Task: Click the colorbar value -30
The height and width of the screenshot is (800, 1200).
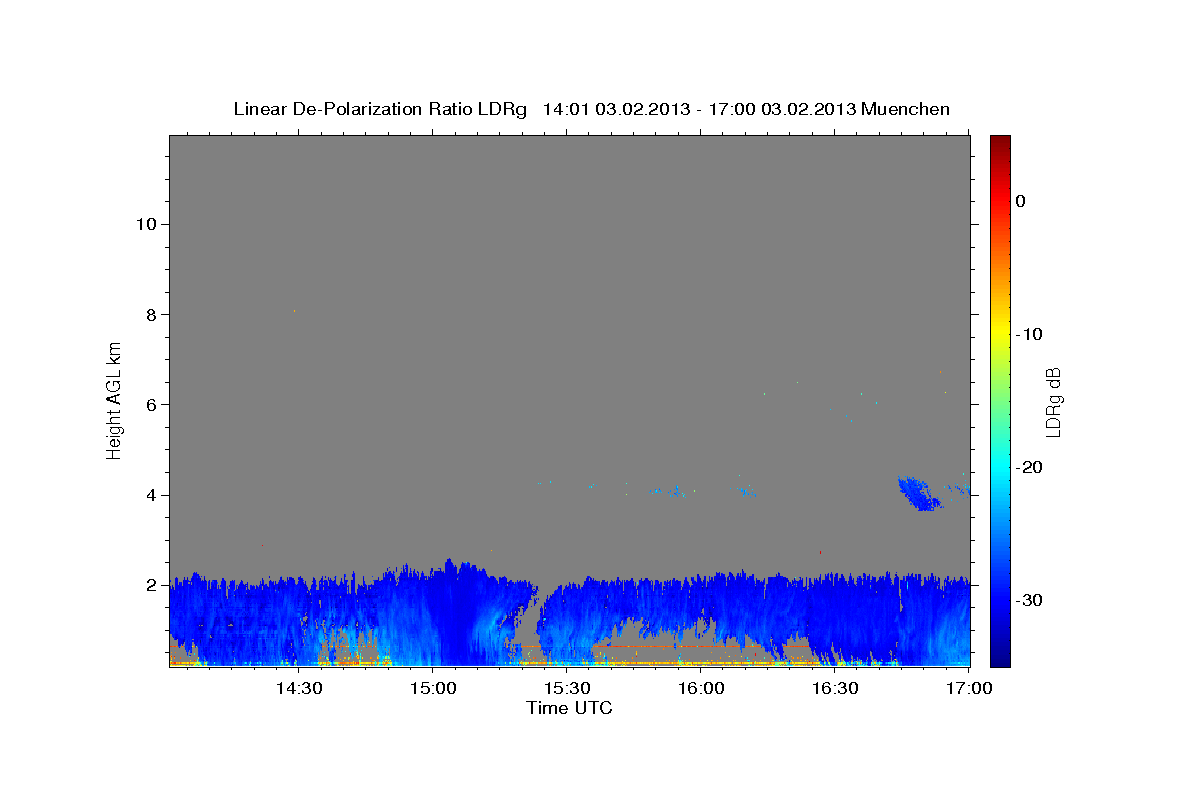Action: pyautogui.click(x=1030, y=600)
